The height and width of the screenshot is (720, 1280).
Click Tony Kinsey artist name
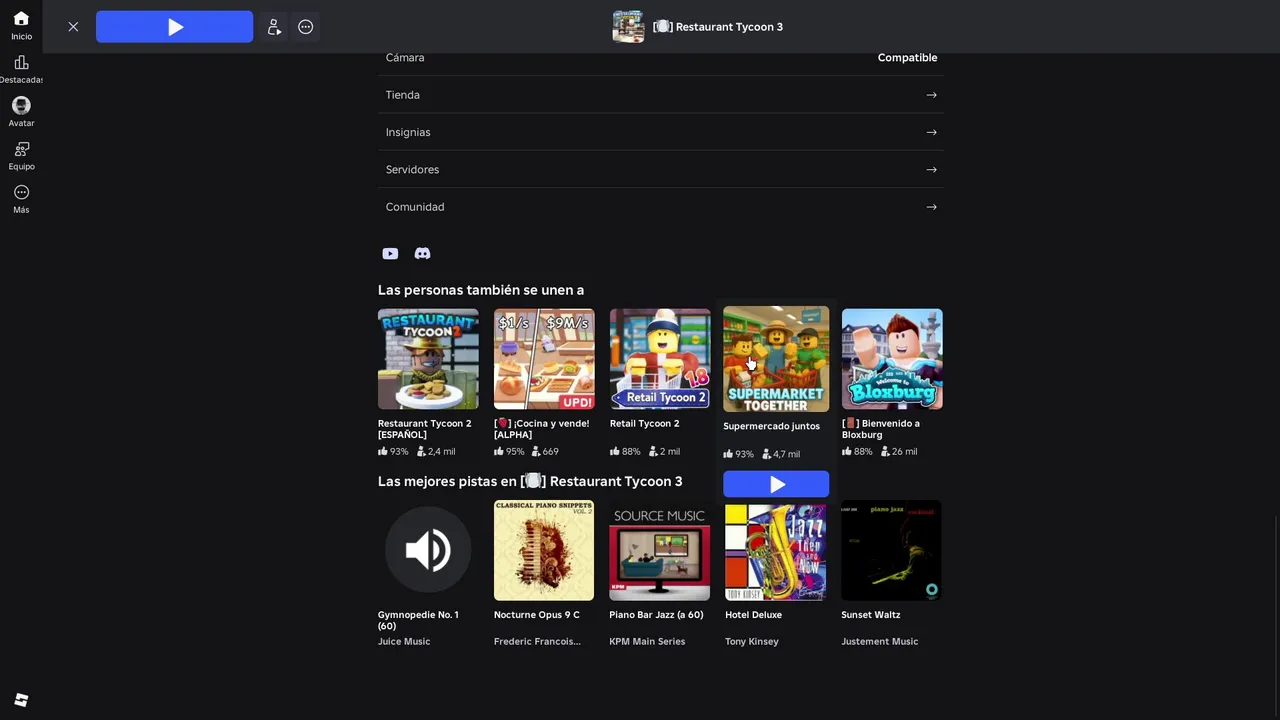[752, 642]
